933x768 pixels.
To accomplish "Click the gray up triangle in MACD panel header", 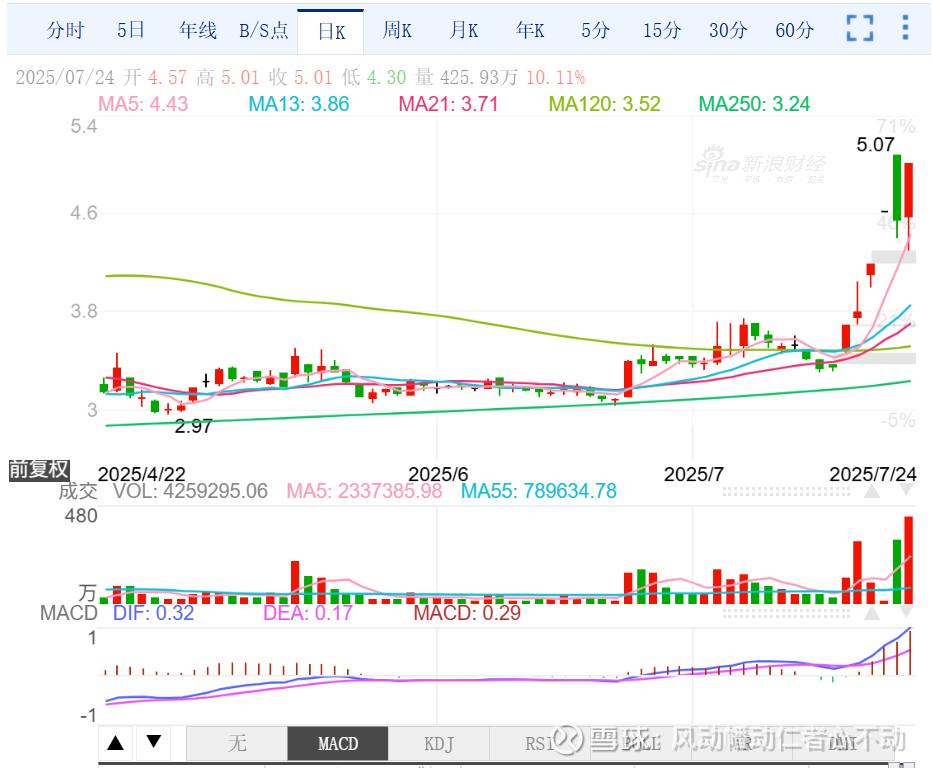I will [x=872, y=613].
